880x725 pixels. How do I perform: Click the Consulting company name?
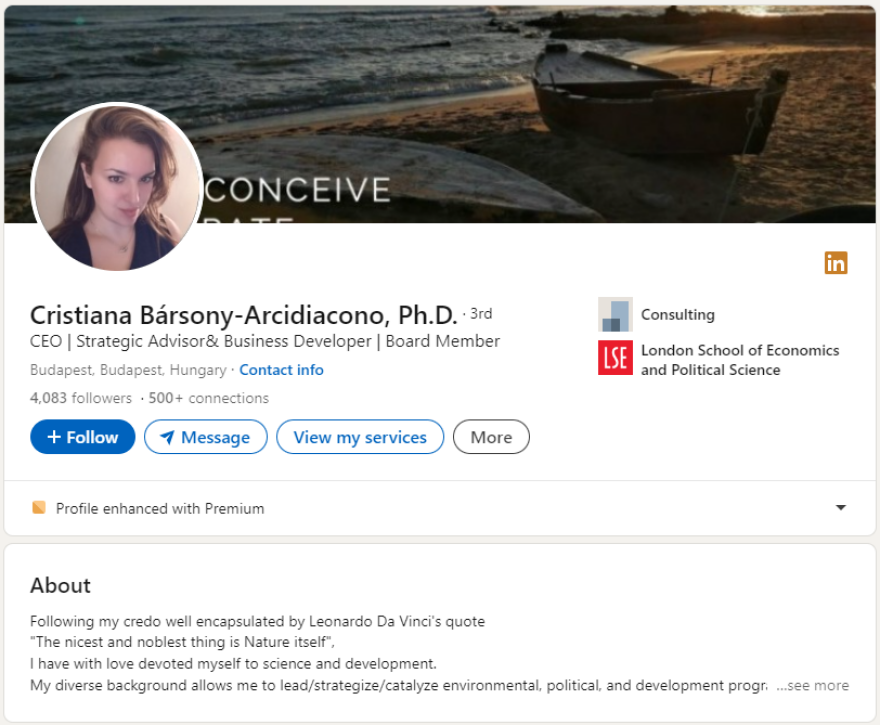tap(677, 314)
